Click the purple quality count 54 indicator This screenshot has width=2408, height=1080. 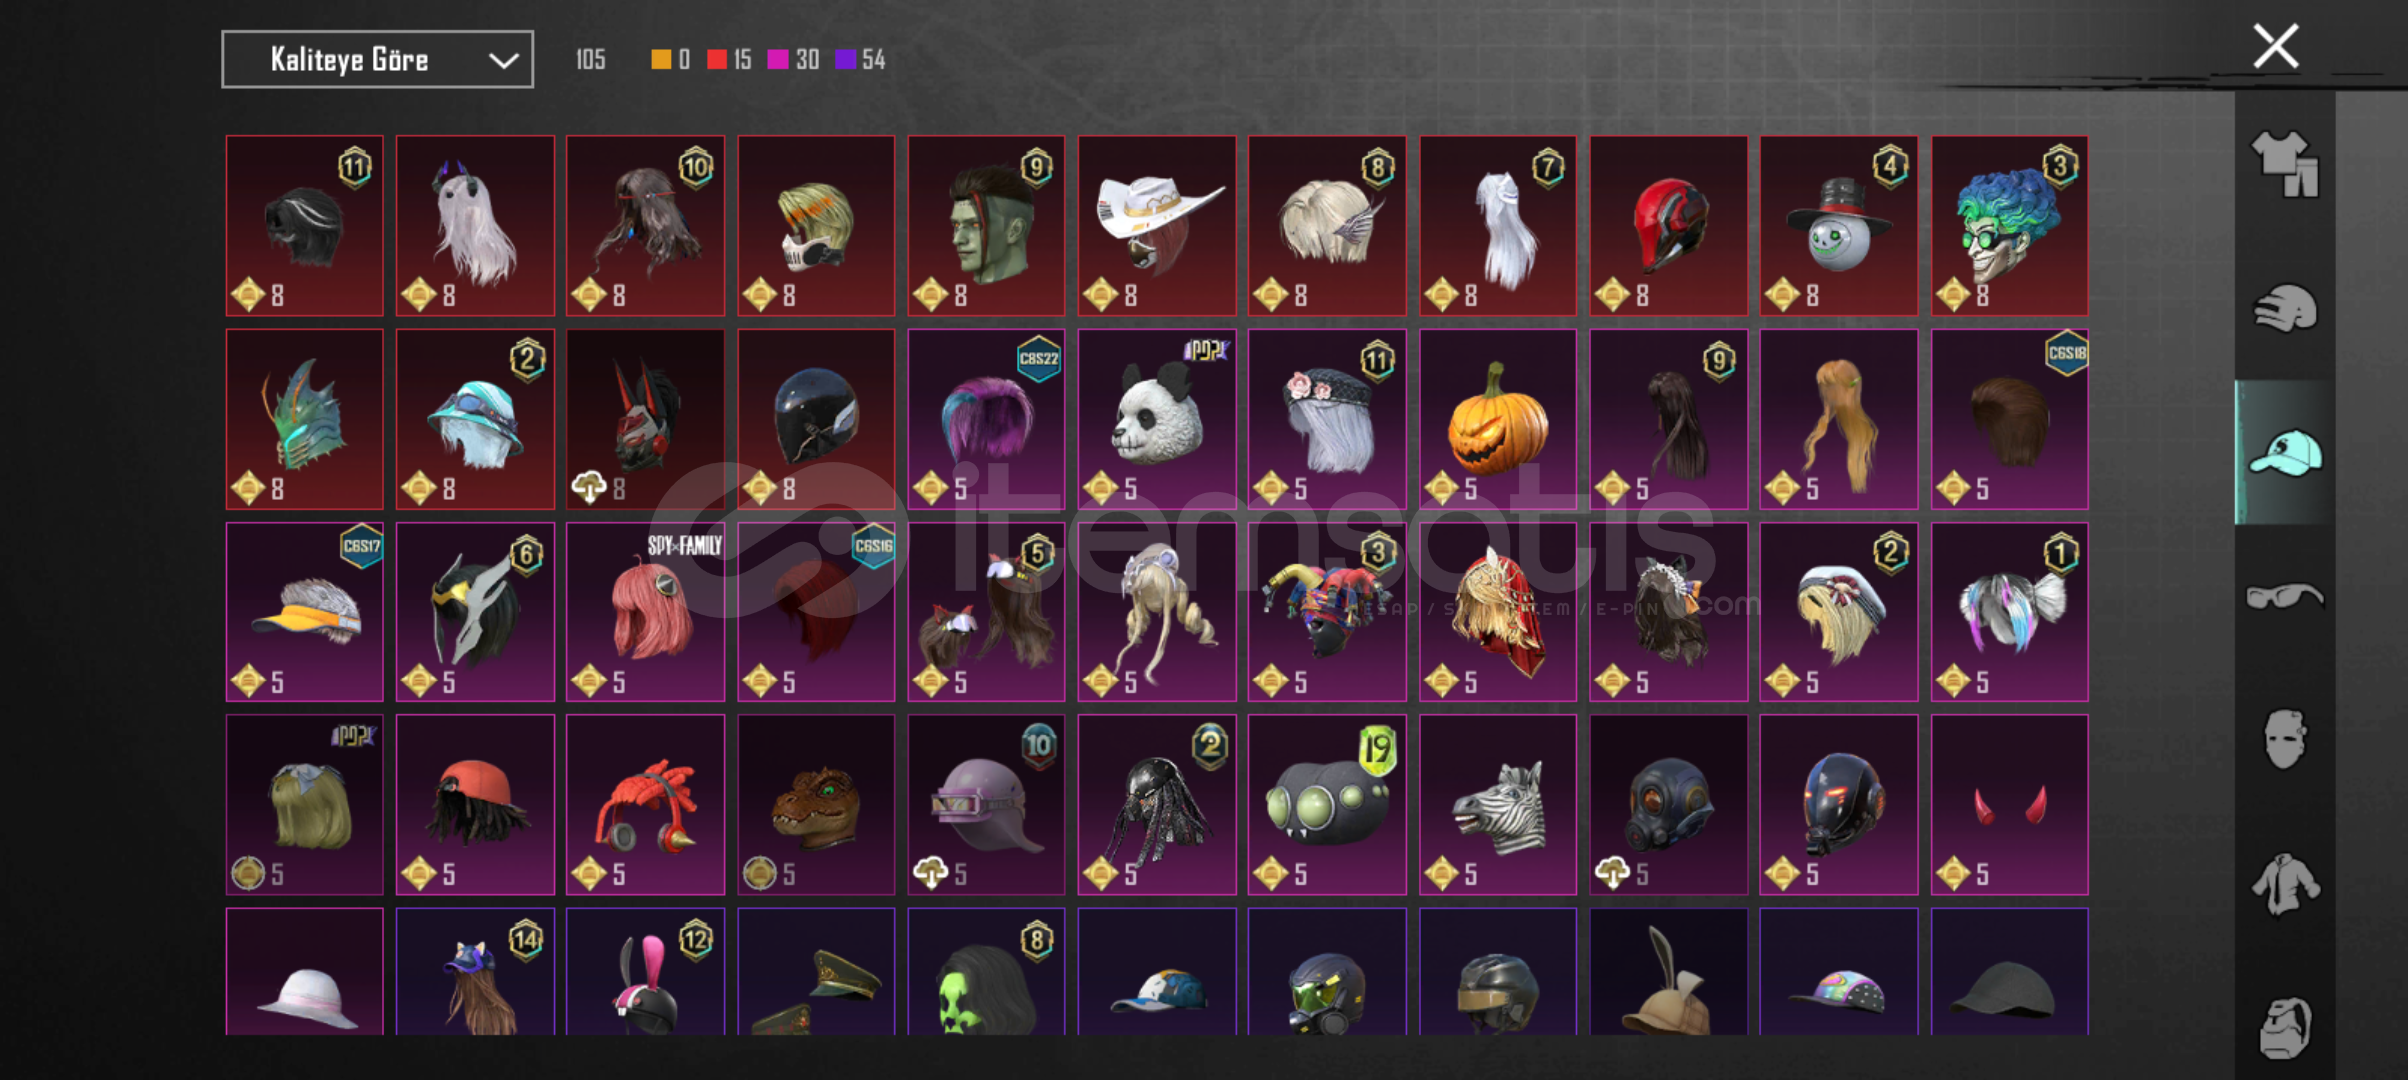click(x=860, y=60)
